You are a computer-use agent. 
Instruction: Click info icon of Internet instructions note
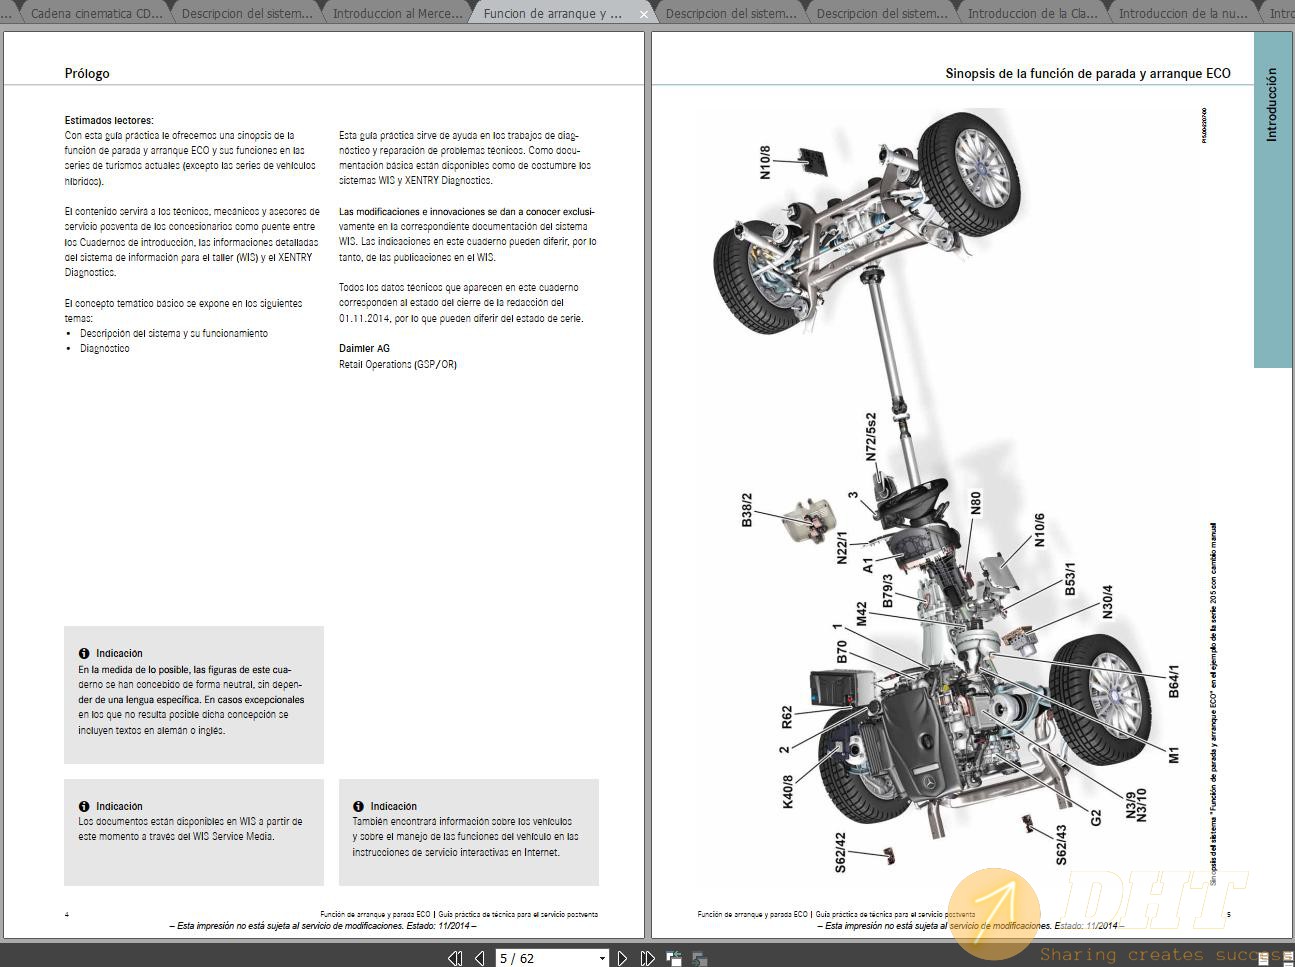(x=358, y=806)
